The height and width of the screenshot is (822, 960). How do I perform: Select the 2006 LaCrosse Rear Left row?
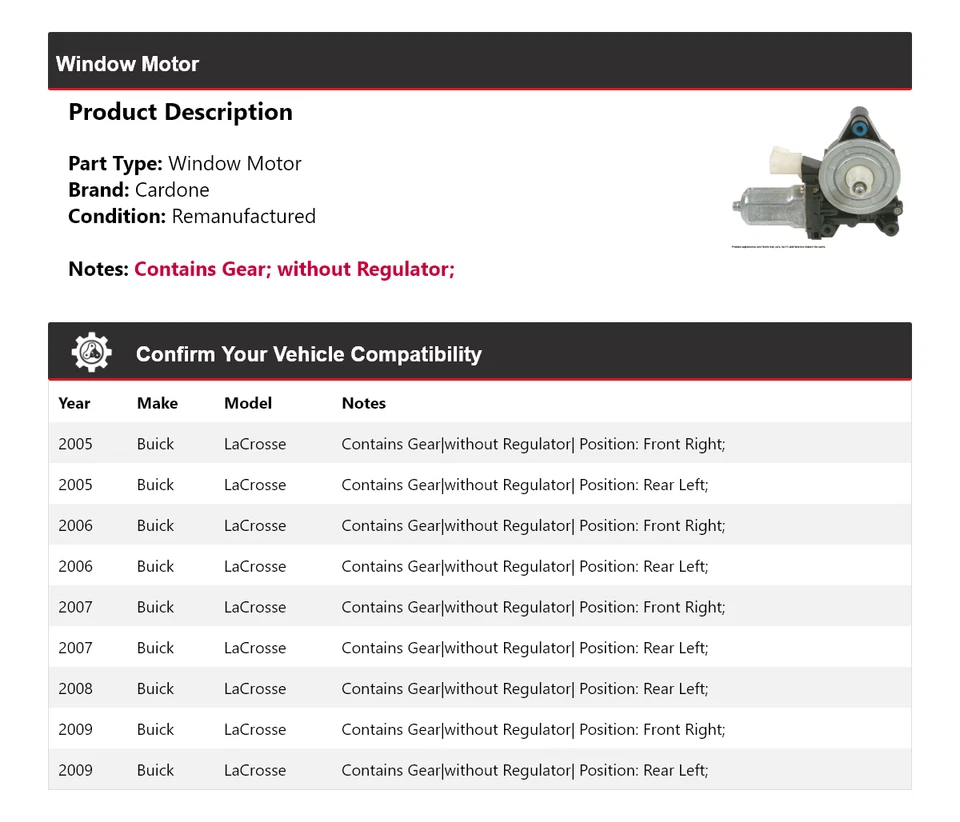point(479,566)
